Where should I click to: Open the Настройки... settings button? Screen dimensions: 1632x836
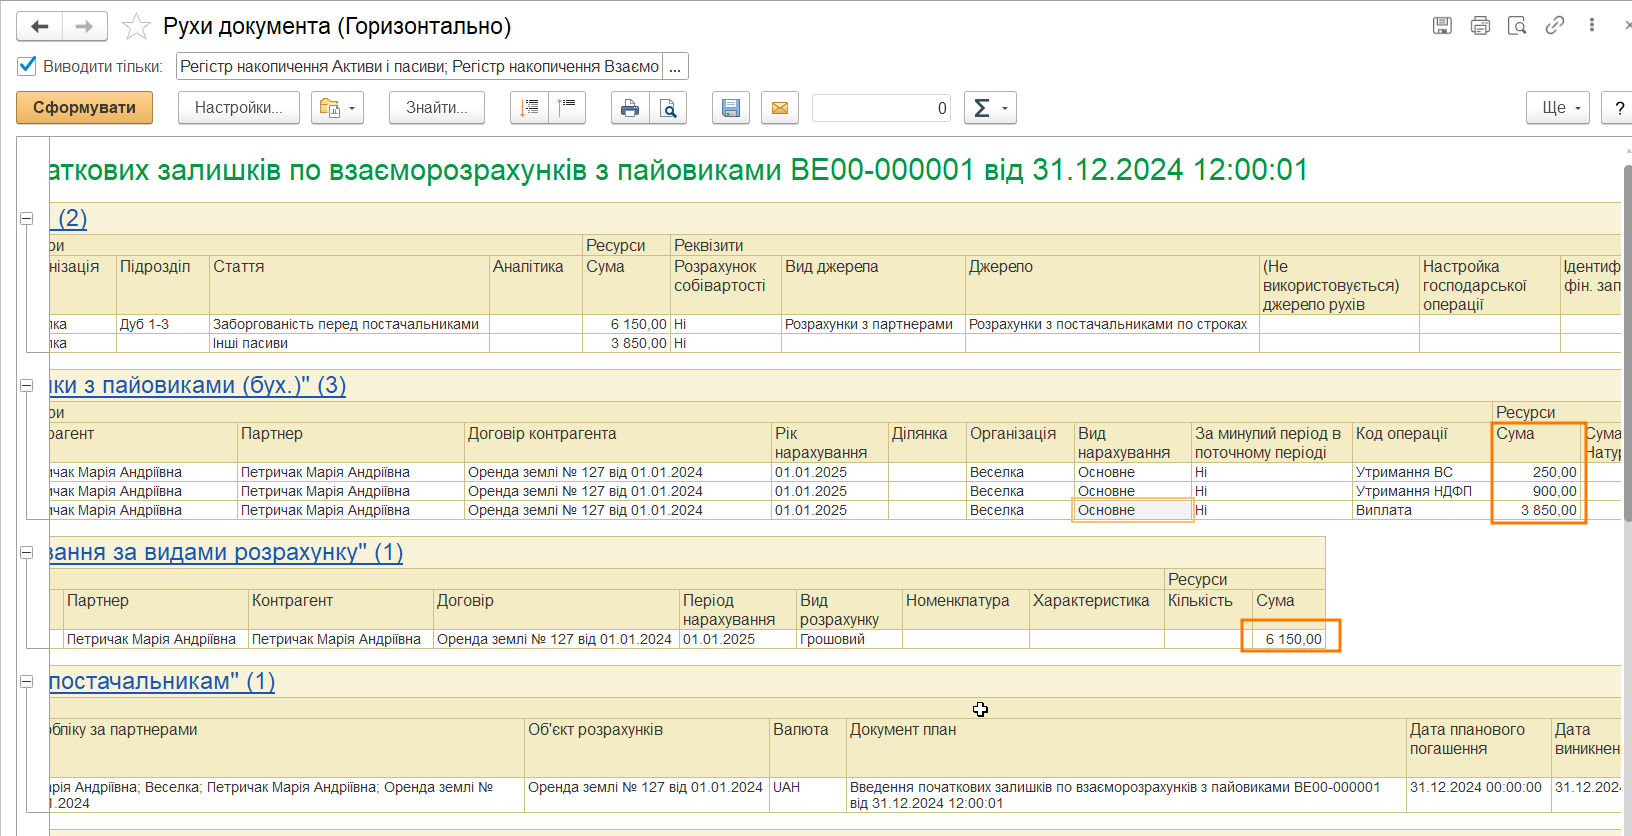[239, 108]
